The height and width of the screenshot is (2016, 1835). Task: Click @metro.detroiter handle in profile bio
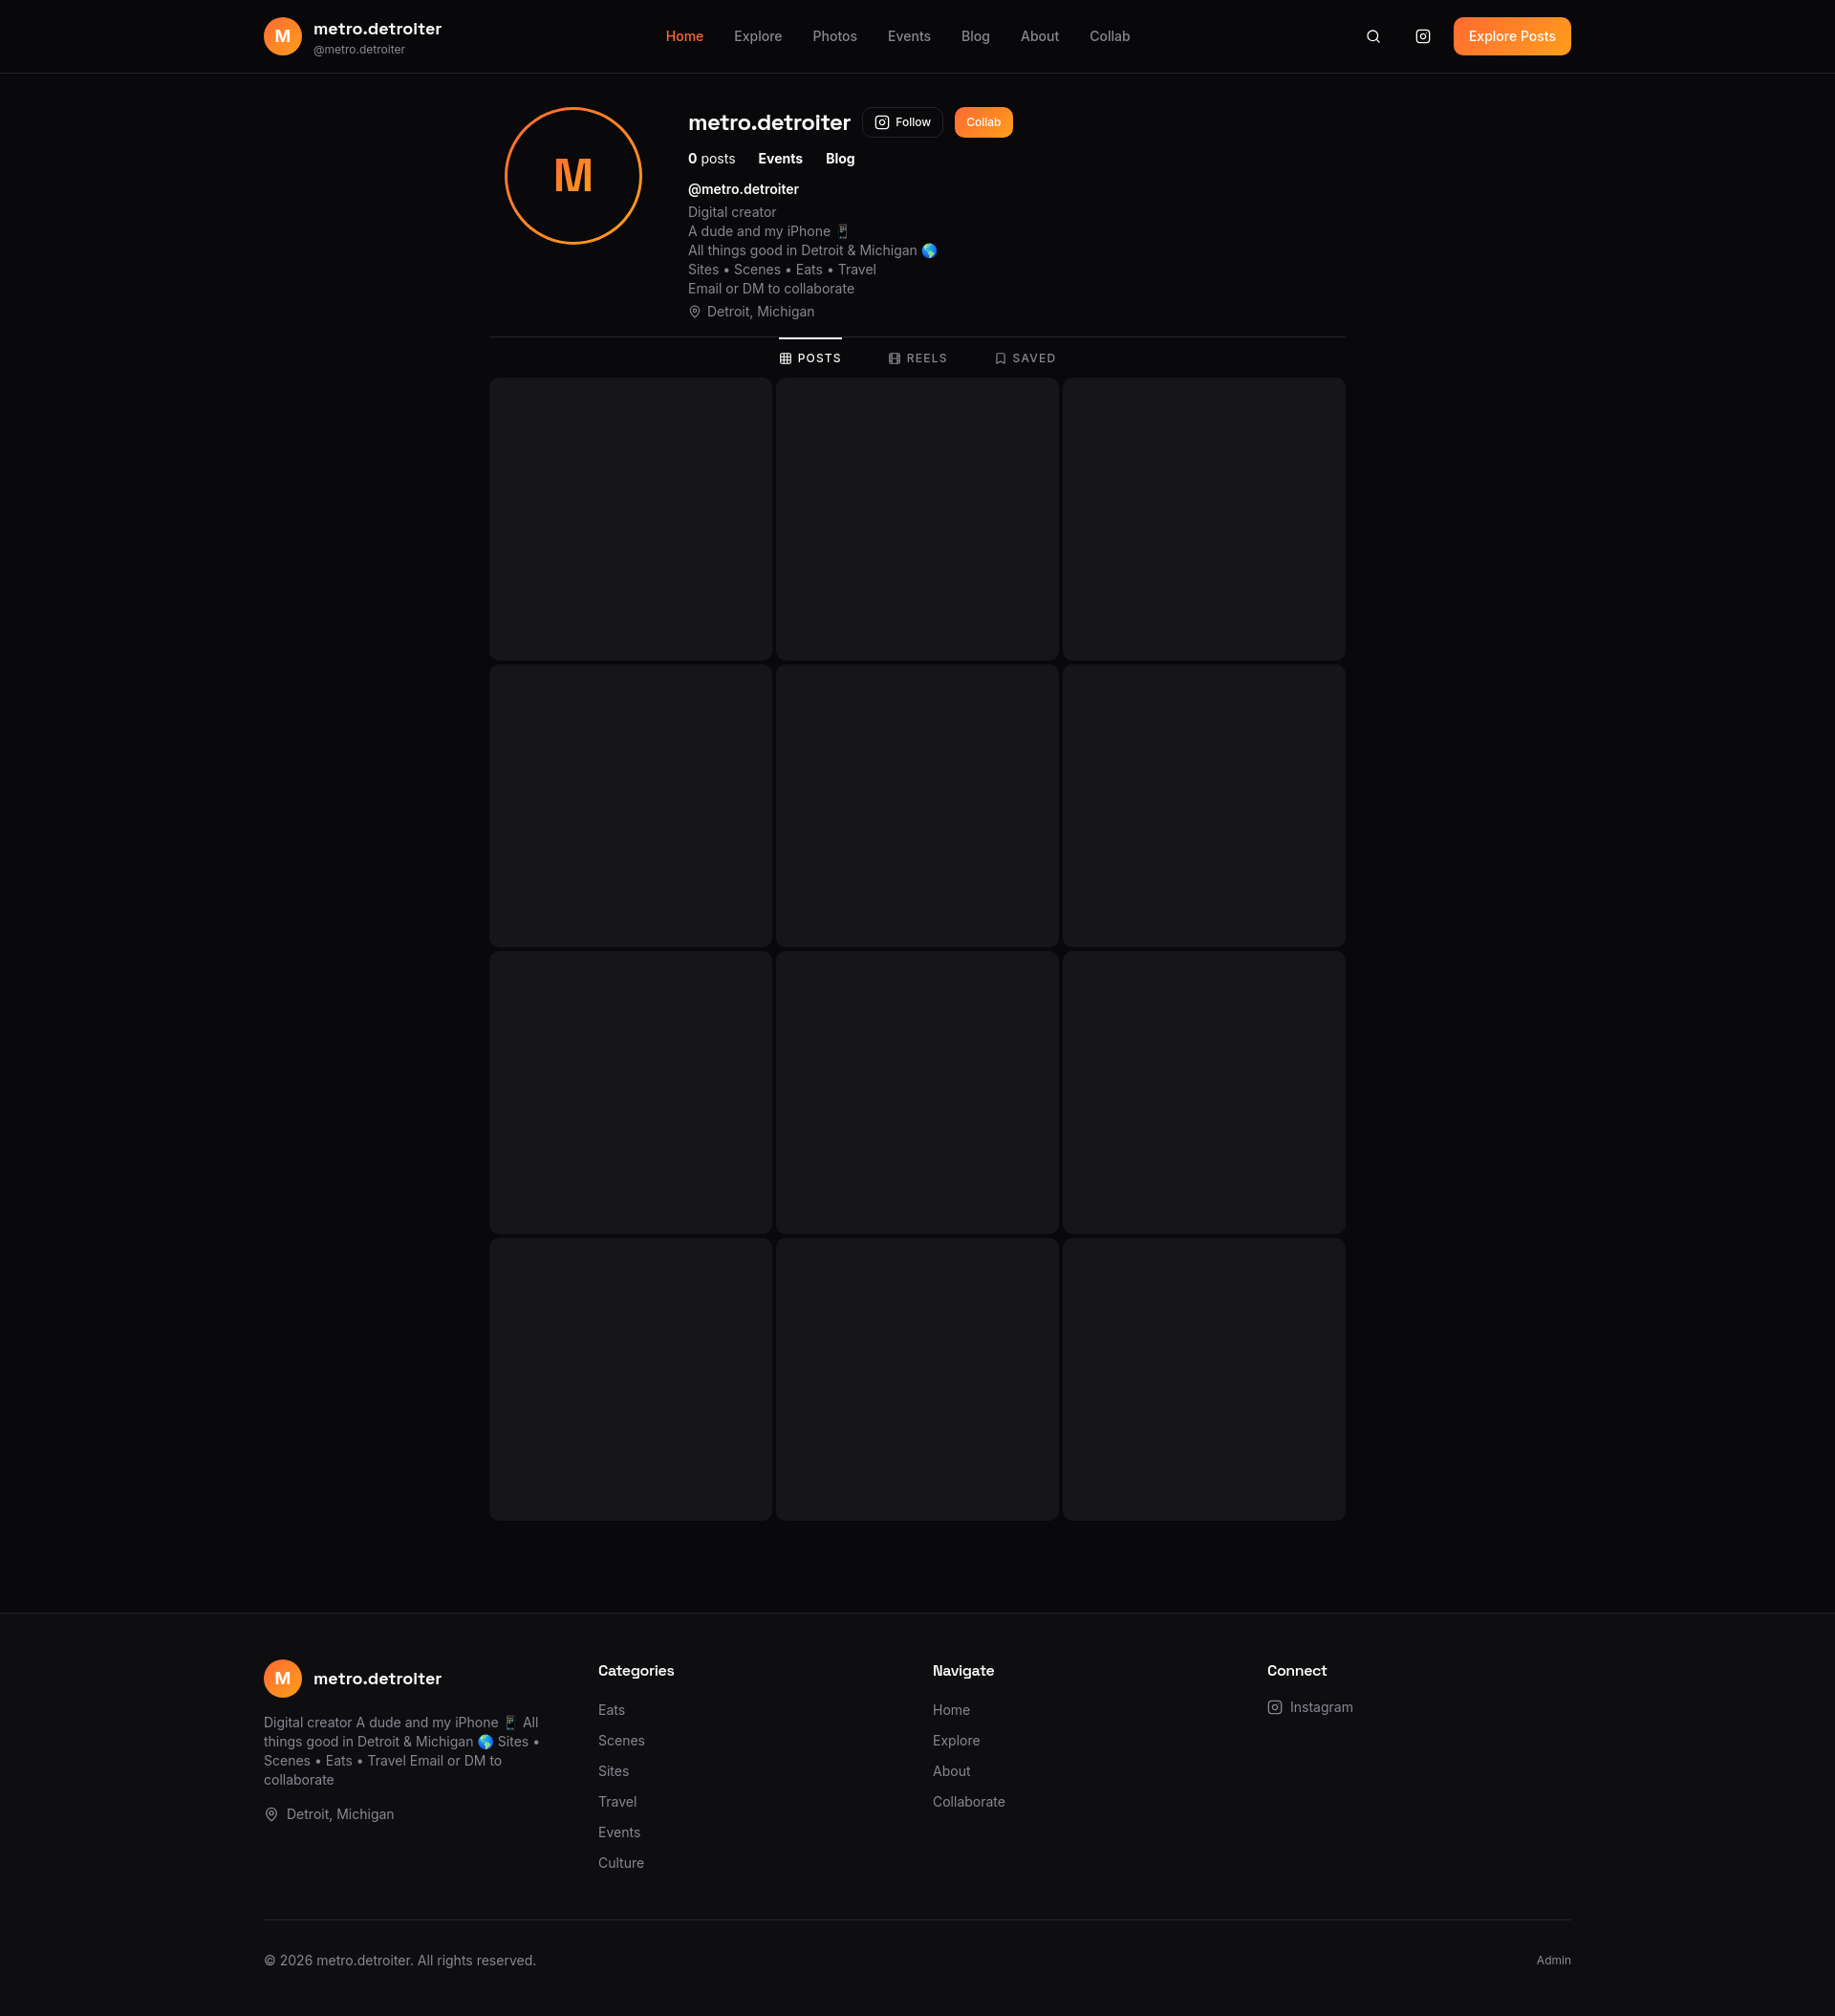(x=743, y=189)
